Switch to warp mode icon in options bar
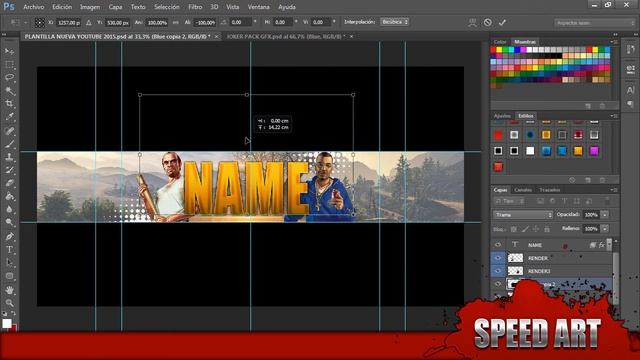This screenshot has width=640, height=360. [472, 22]
